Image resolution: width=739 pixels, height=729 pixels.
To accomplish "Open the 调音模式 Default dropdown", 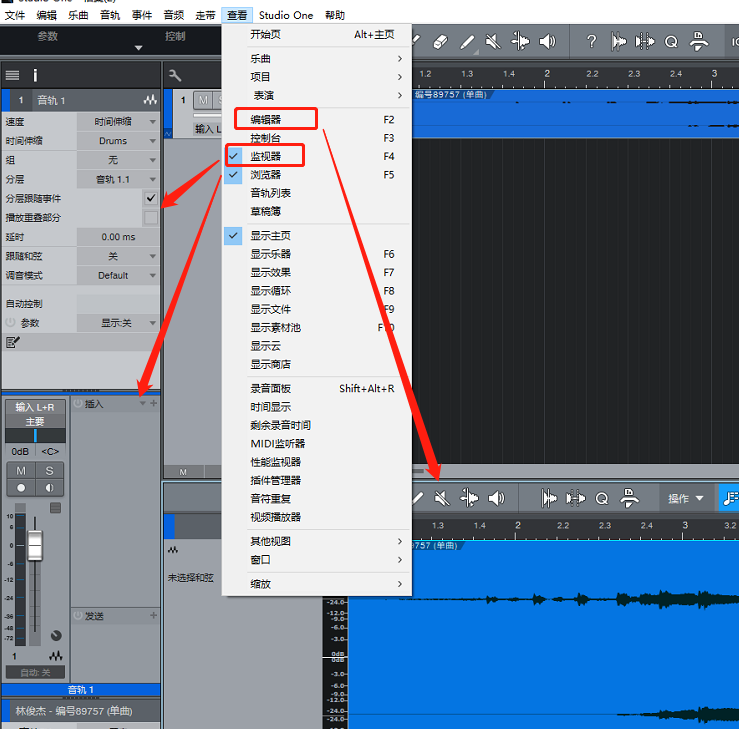I will [118, 275].
